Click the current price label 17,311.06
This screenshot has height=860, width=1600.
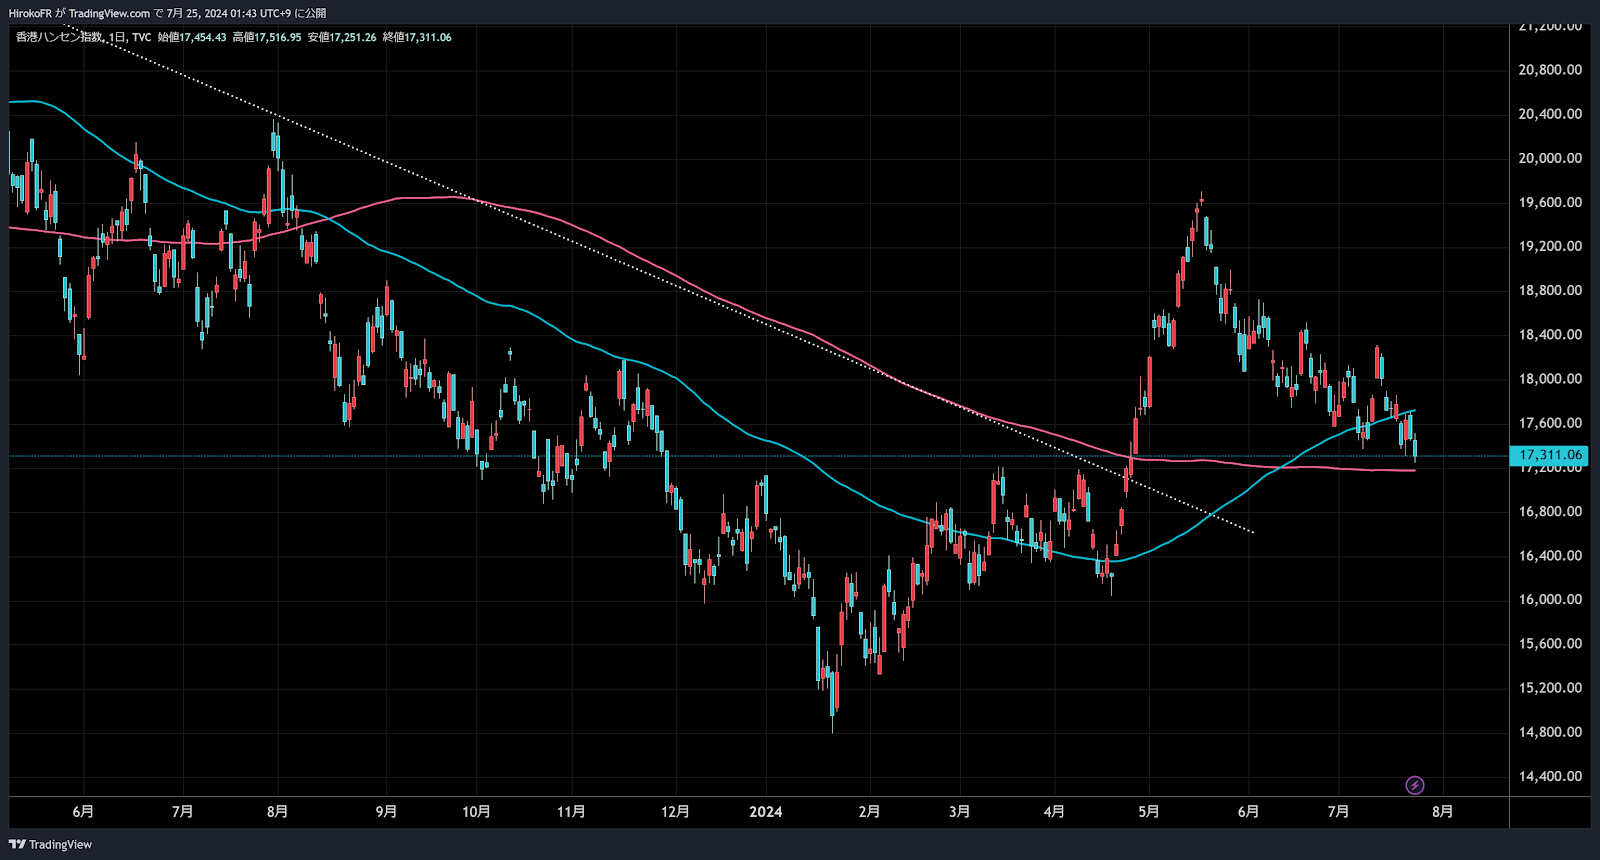pyautogui.click(x=1550, y=455)
